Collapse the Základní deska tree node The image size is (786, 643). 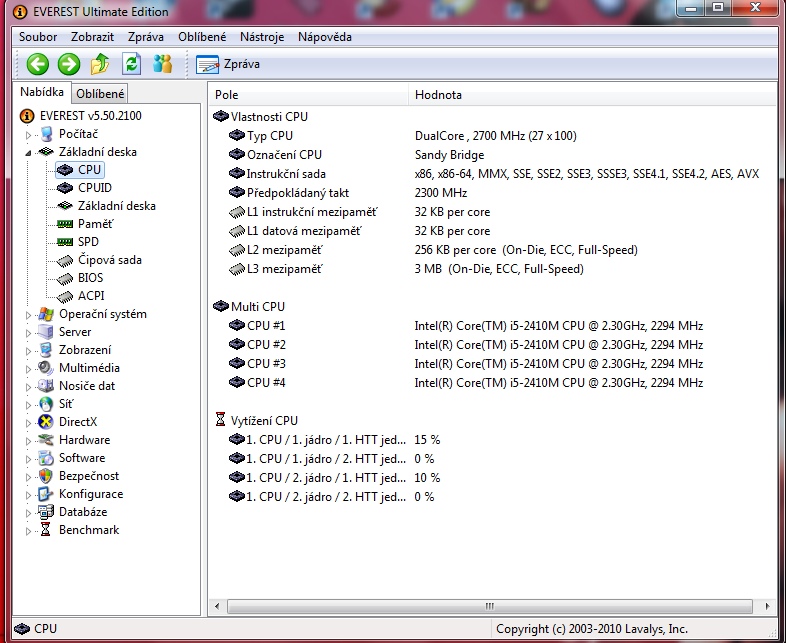pyautogui.click(x=28, y=152)
